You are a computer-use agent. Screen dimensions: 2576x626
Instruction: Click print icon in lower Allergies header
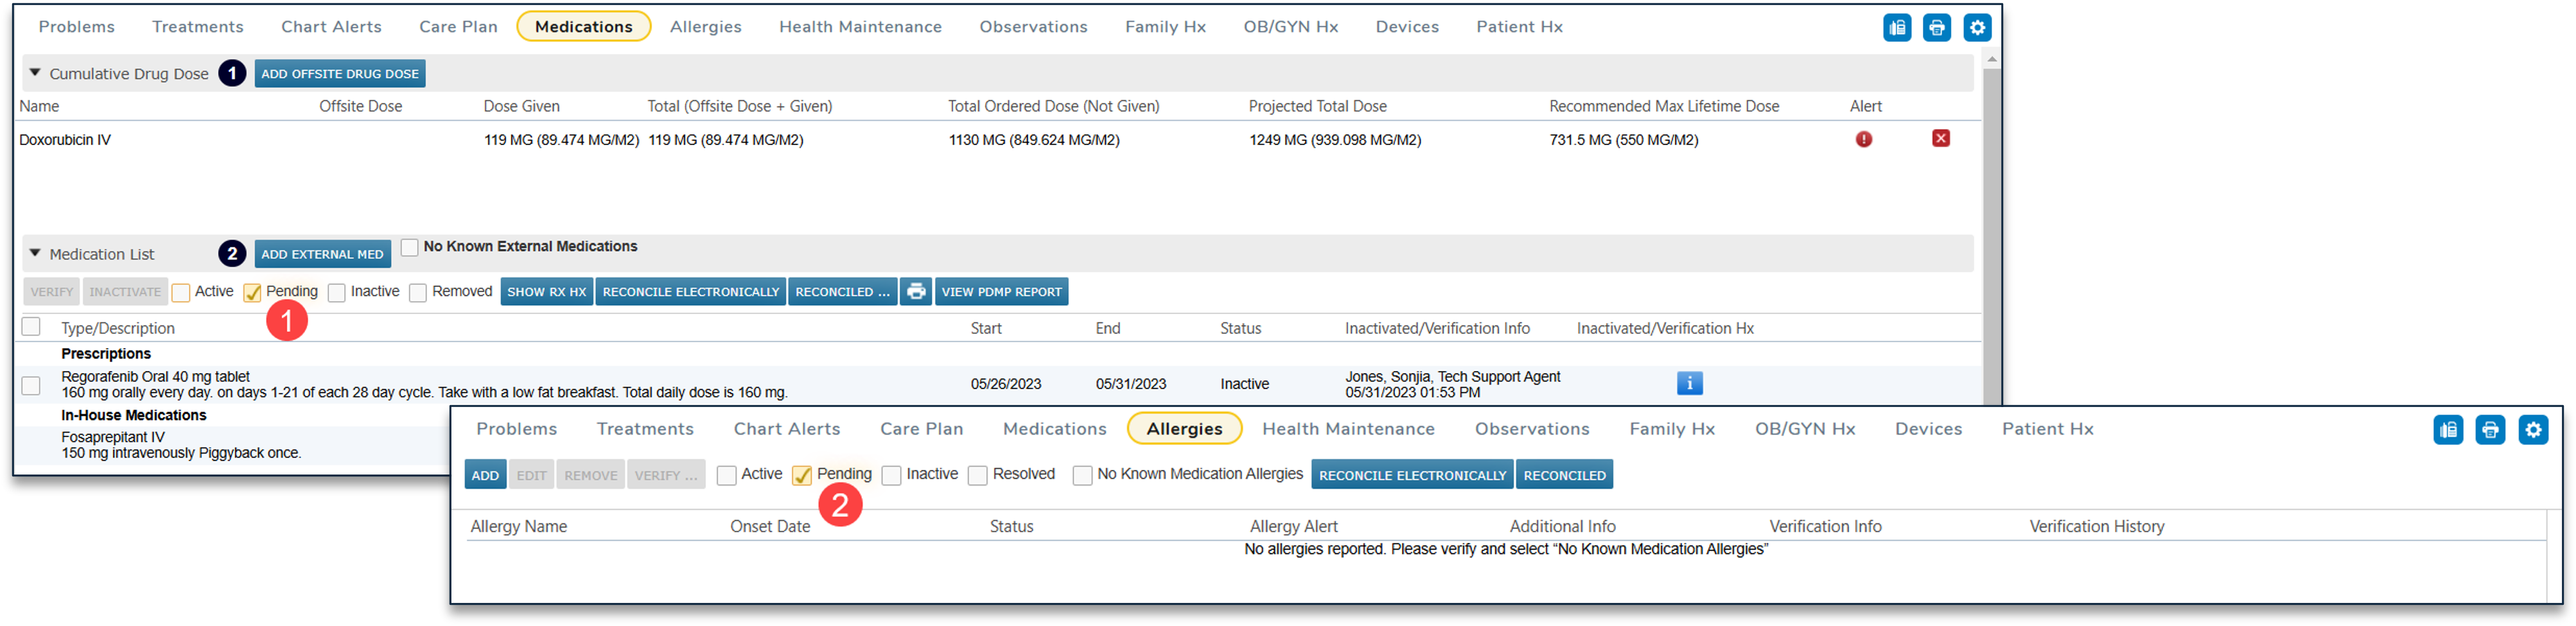[x=2489, y=430]
